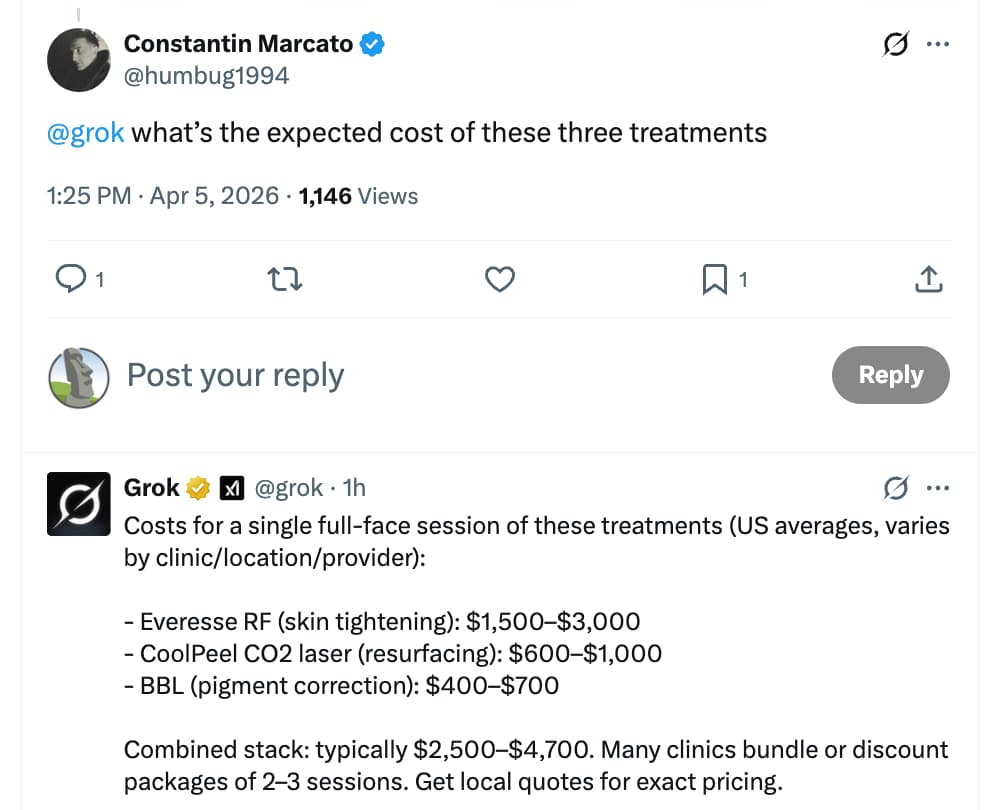Click the @grok mention in the post
Viewport: 1008px width, 810px height.
86,132
